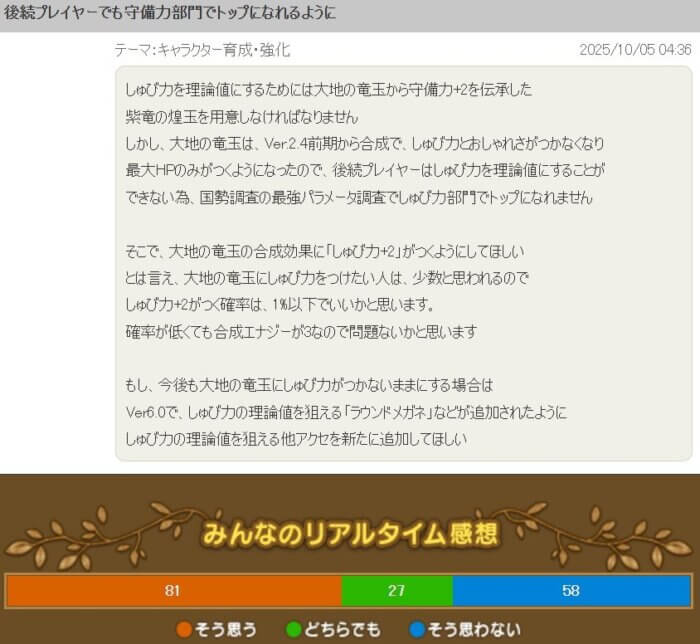Viewport: 700px width, 644px height.
Task: Select the そう思う vote label
Action: [226, 629]
